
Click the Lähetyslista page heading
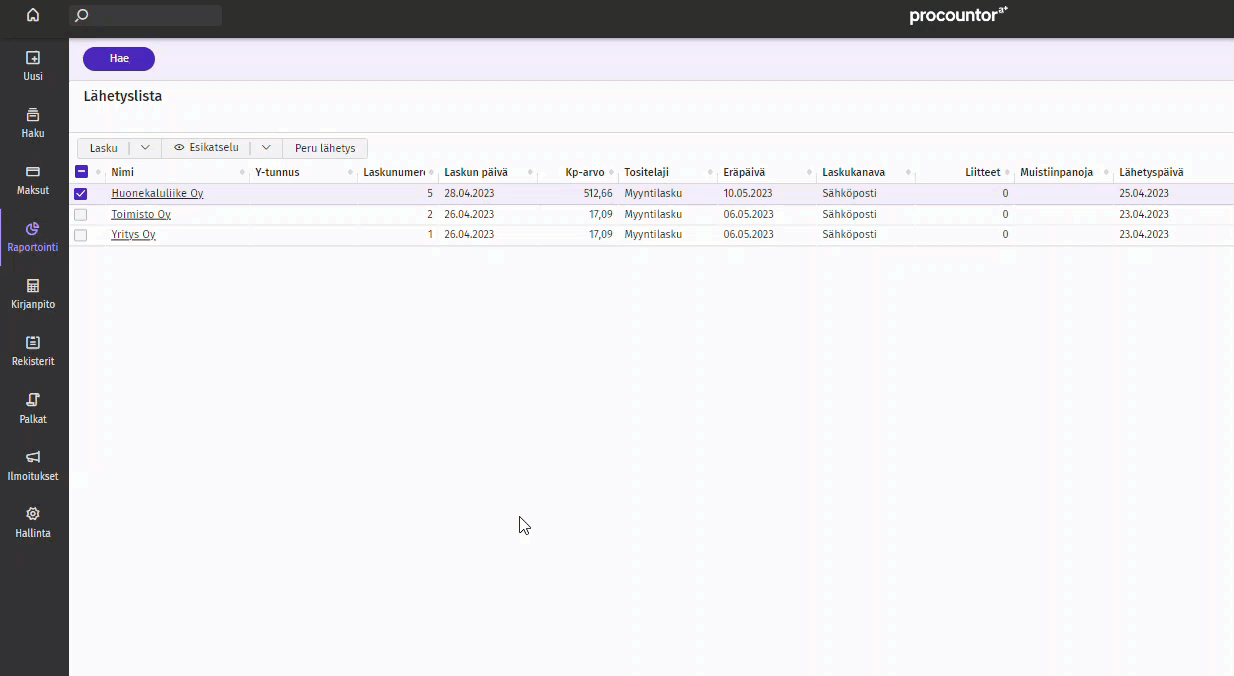tap(123, 97)
